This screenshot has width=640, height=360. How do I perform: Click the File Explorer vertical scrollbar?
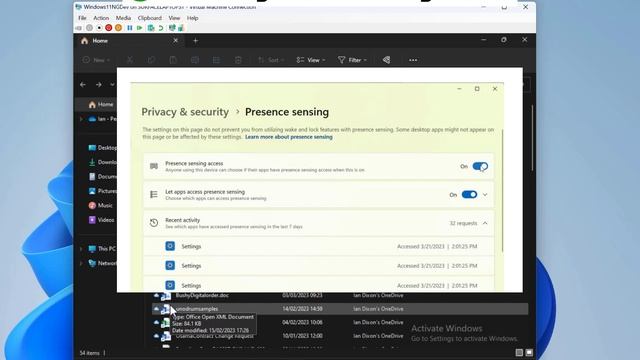click(532, 138)
